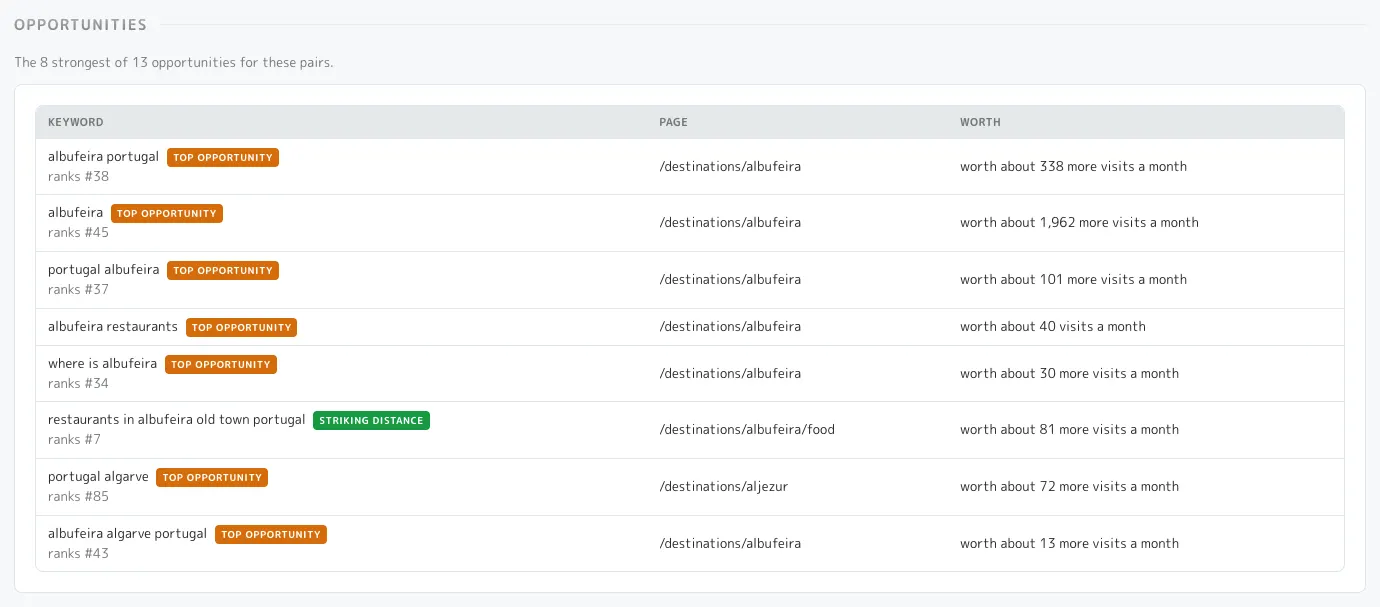Screen dimensions: 1380x607
Task: Click the WORTH column header
Action: pyautogui.click(x=980, y=122)
